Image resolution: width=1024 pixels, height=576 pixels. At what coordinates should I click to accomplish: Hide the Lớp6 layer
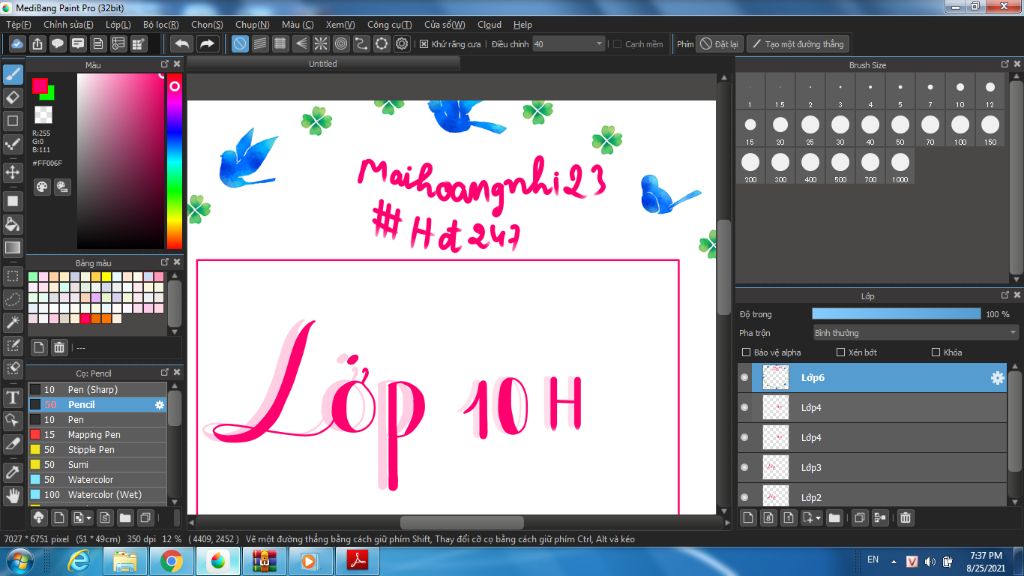(744, 377)
